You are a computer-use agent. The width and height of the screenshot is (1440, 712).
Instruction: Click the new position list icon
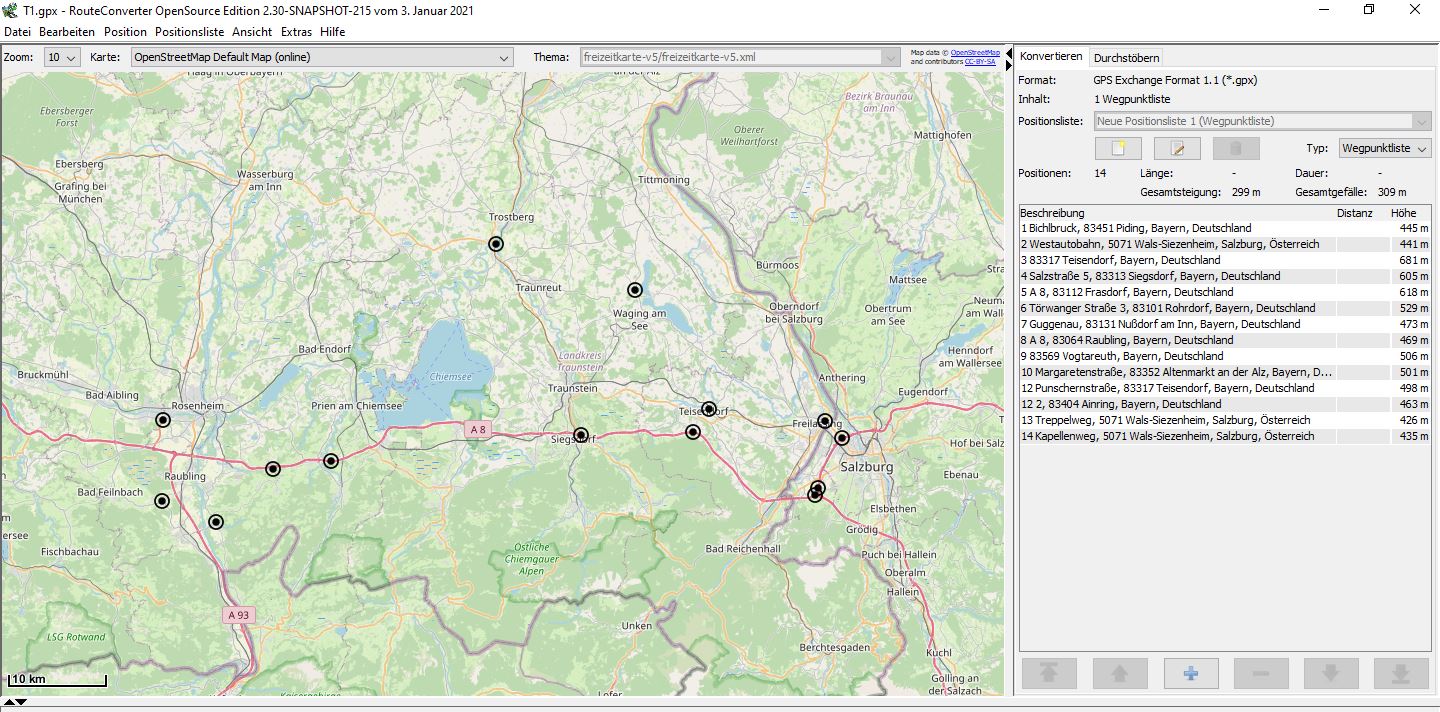point(1118,148)
